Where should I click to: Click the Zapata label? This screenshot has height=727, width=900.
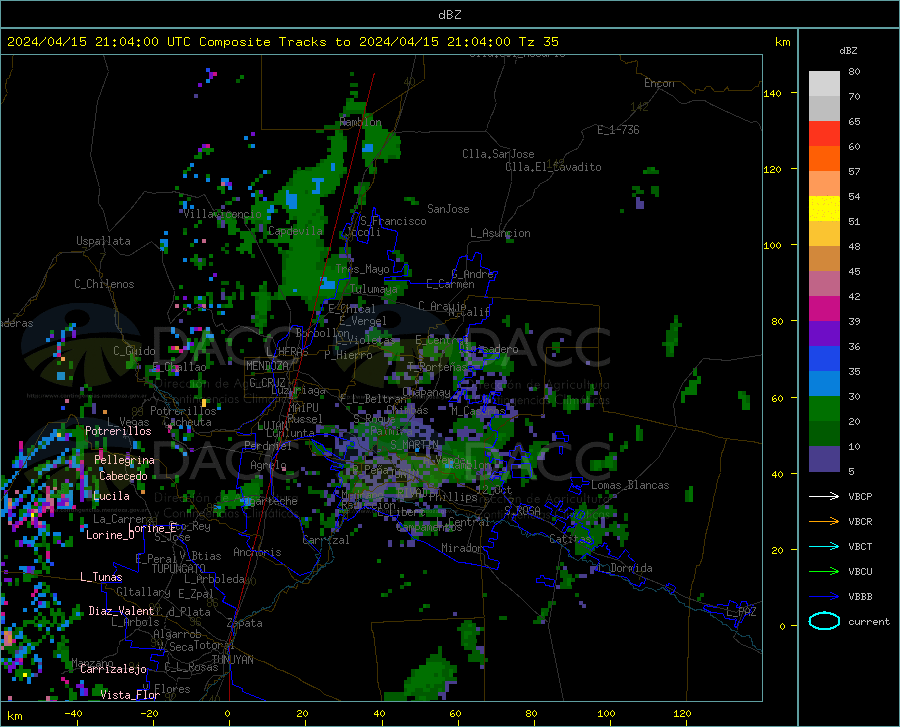tap(245, 623)
